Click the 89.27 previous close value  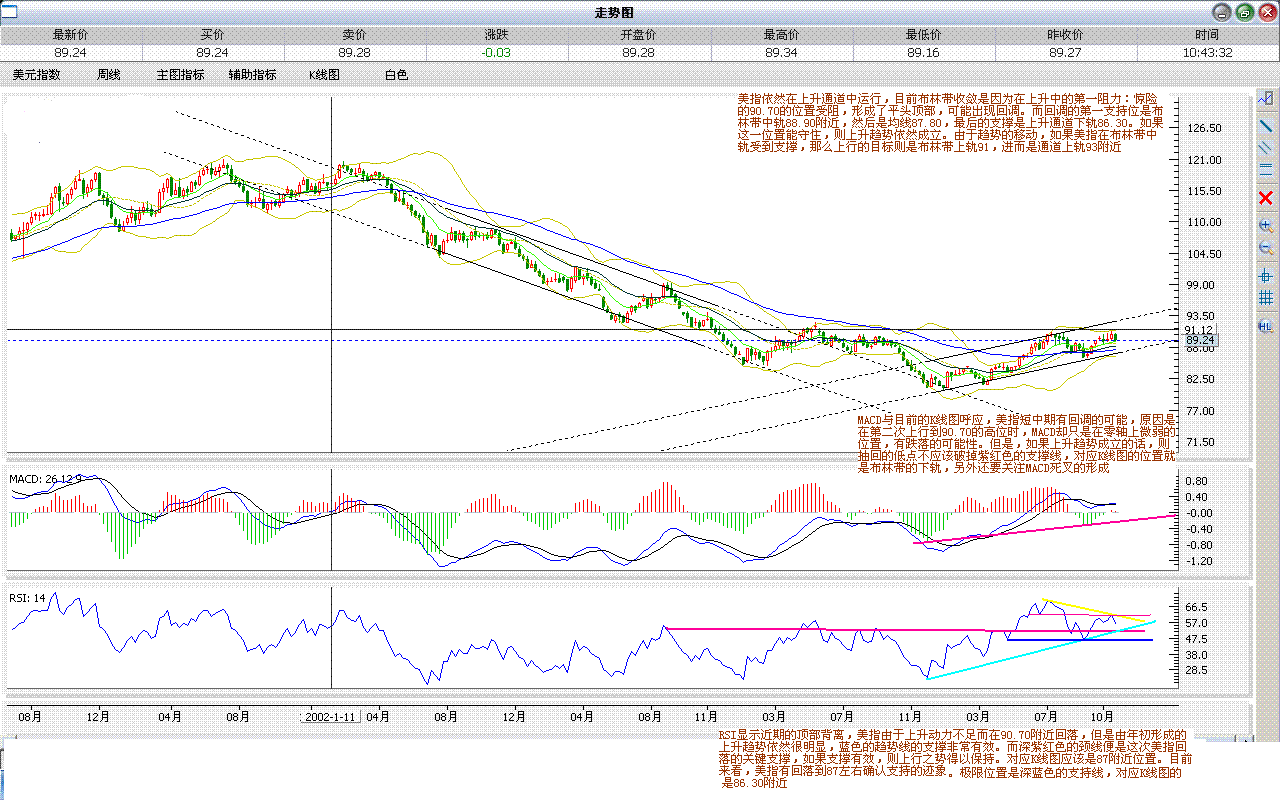point(1065,53)
